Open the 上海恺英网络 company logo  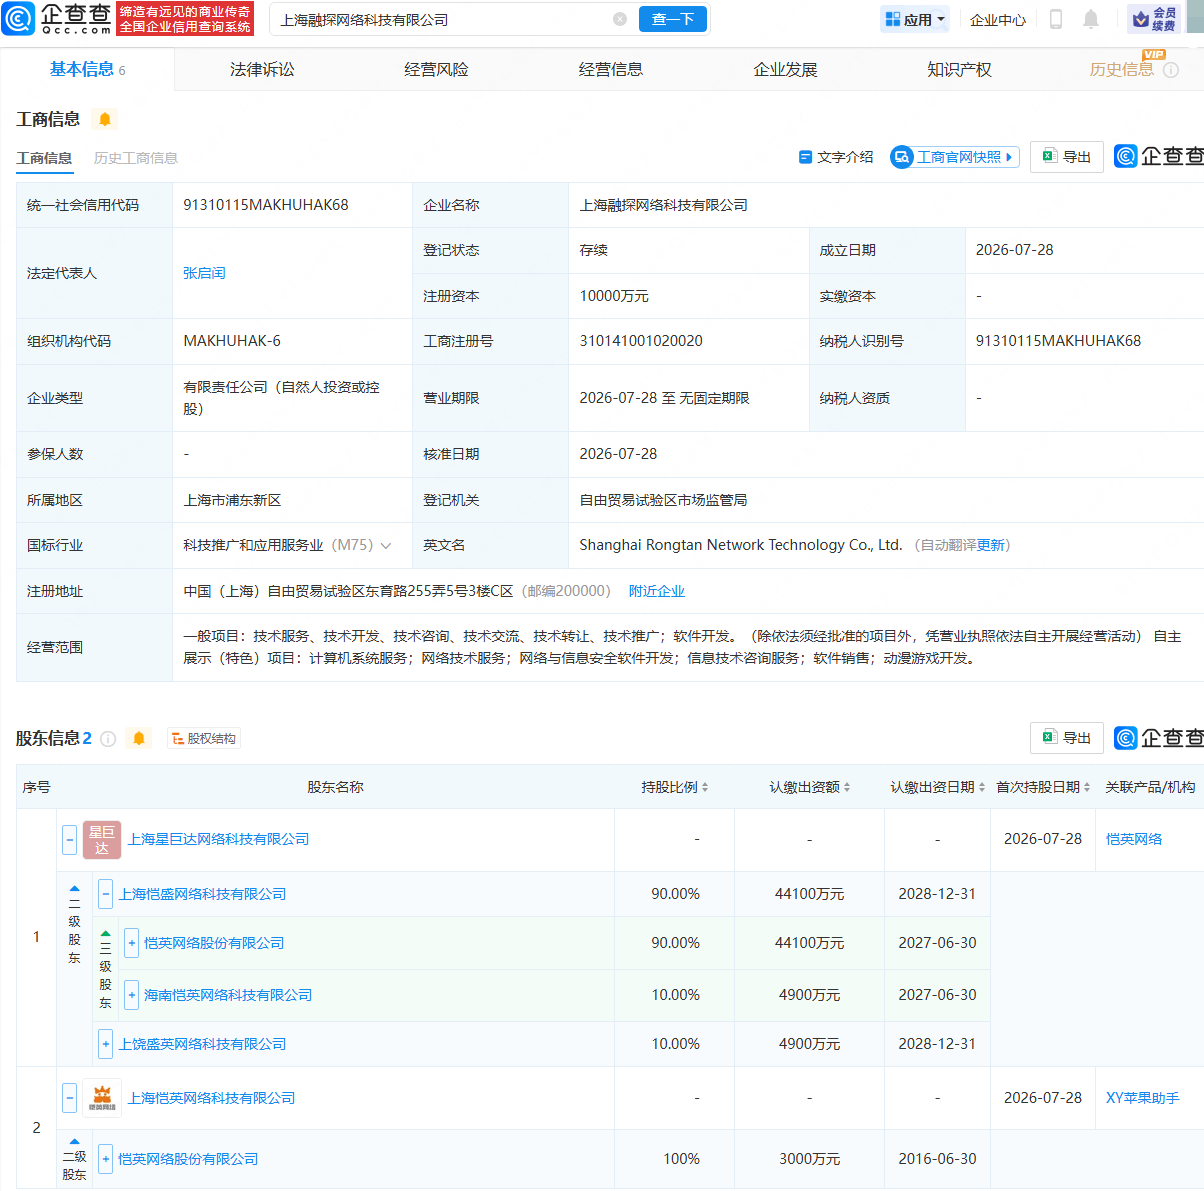tap(102, 1098)
